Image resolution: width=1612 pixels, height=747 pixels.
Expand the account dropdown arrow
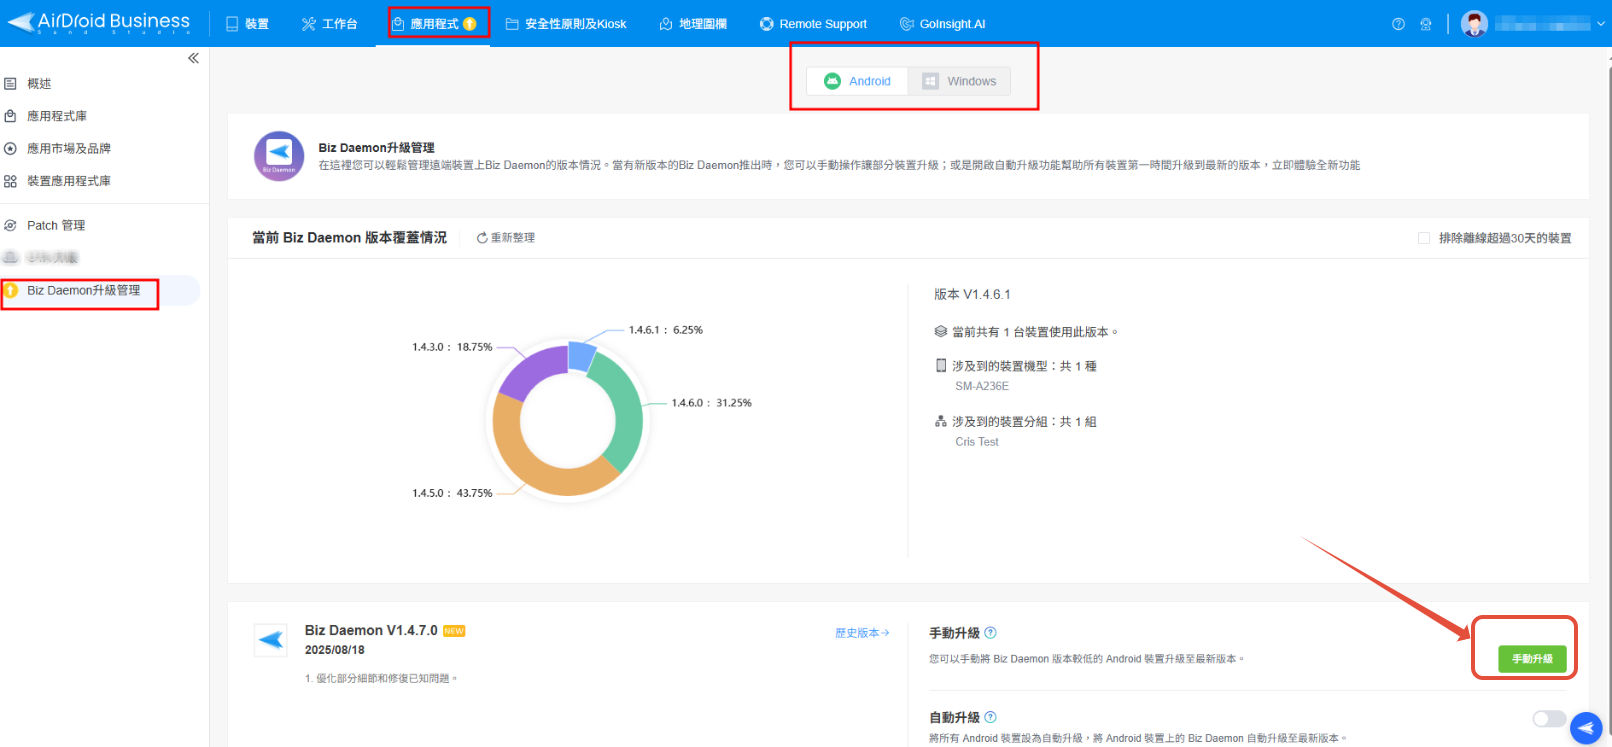[x=1601, y=24]
